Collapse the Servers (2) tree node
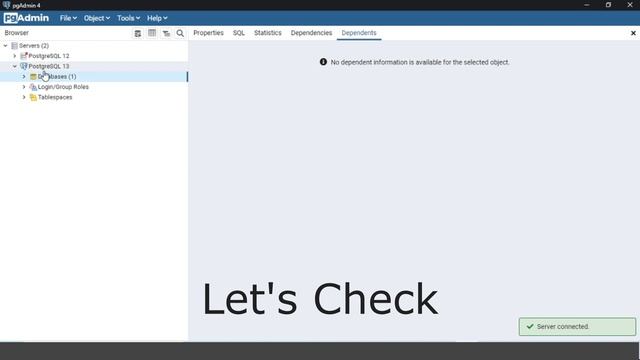 (5, 46)
